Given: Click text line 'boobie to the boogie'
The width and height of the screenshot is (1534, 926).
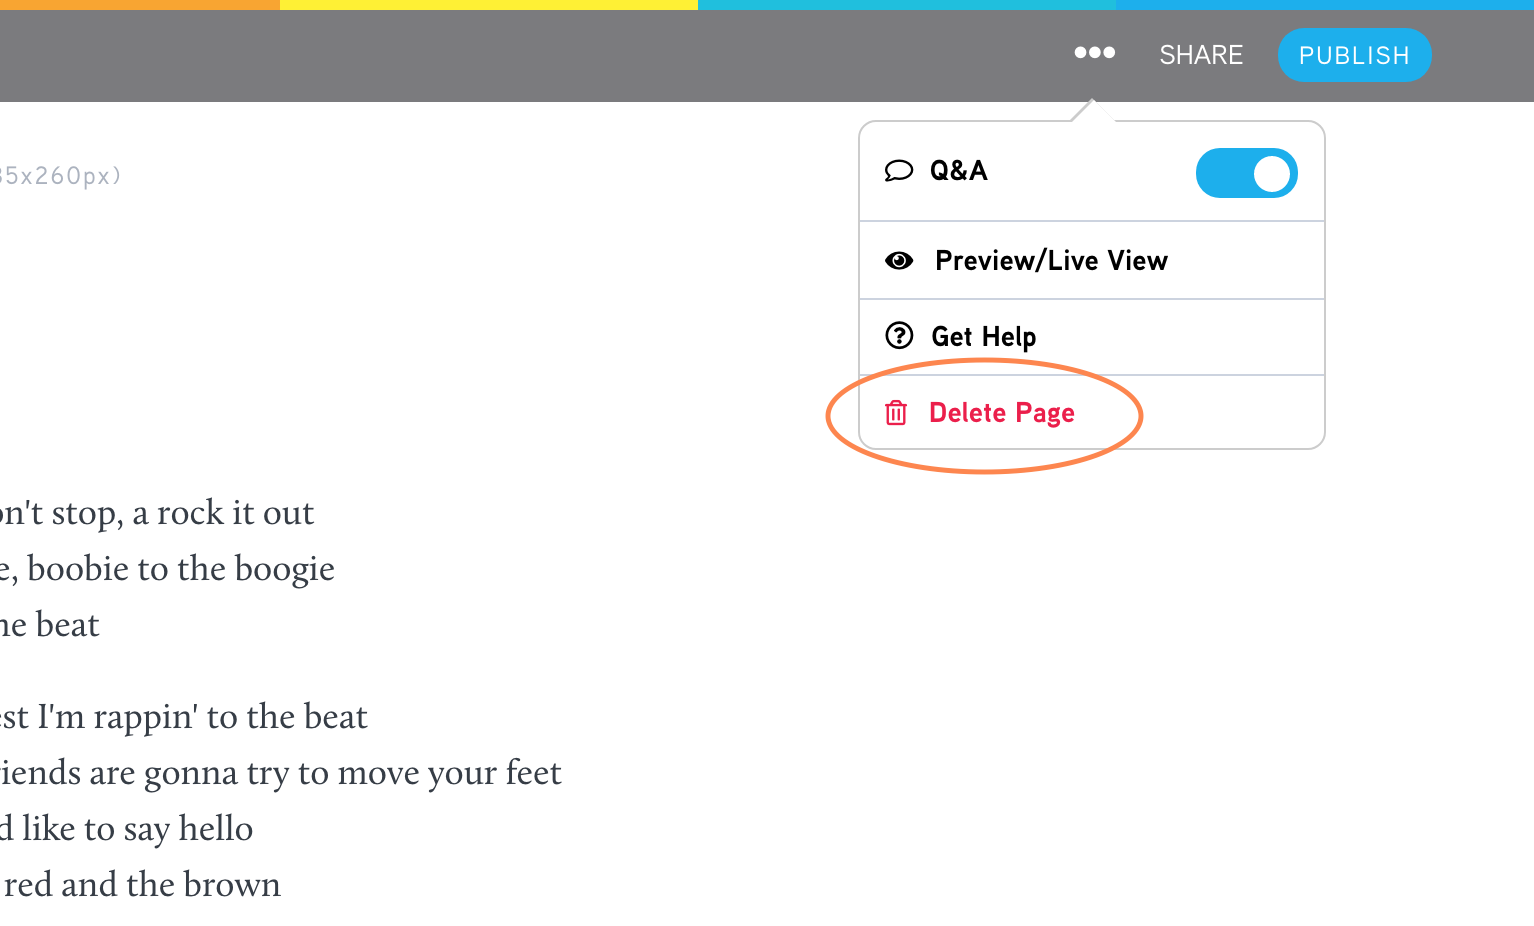Looking at the screenshot, I should point(167,569).
